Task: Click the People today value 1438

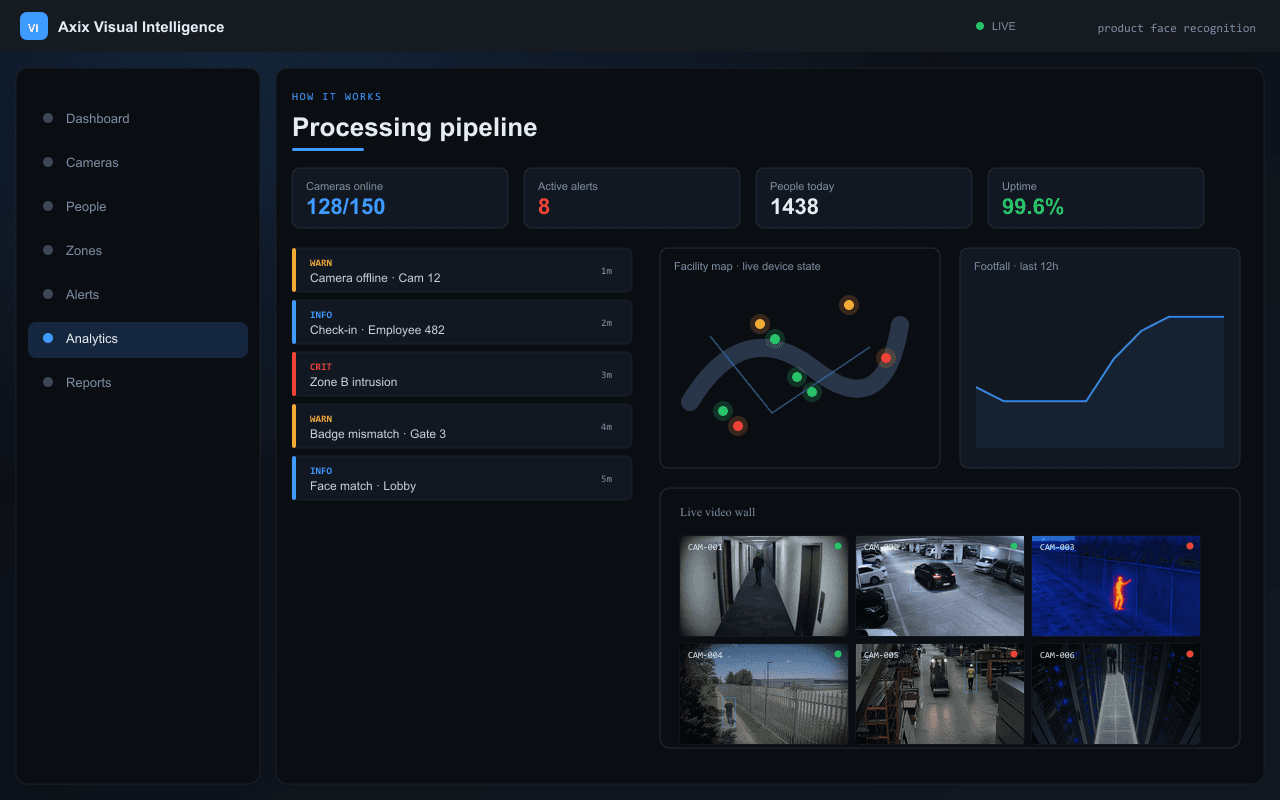Action: [x=794, y=207]
